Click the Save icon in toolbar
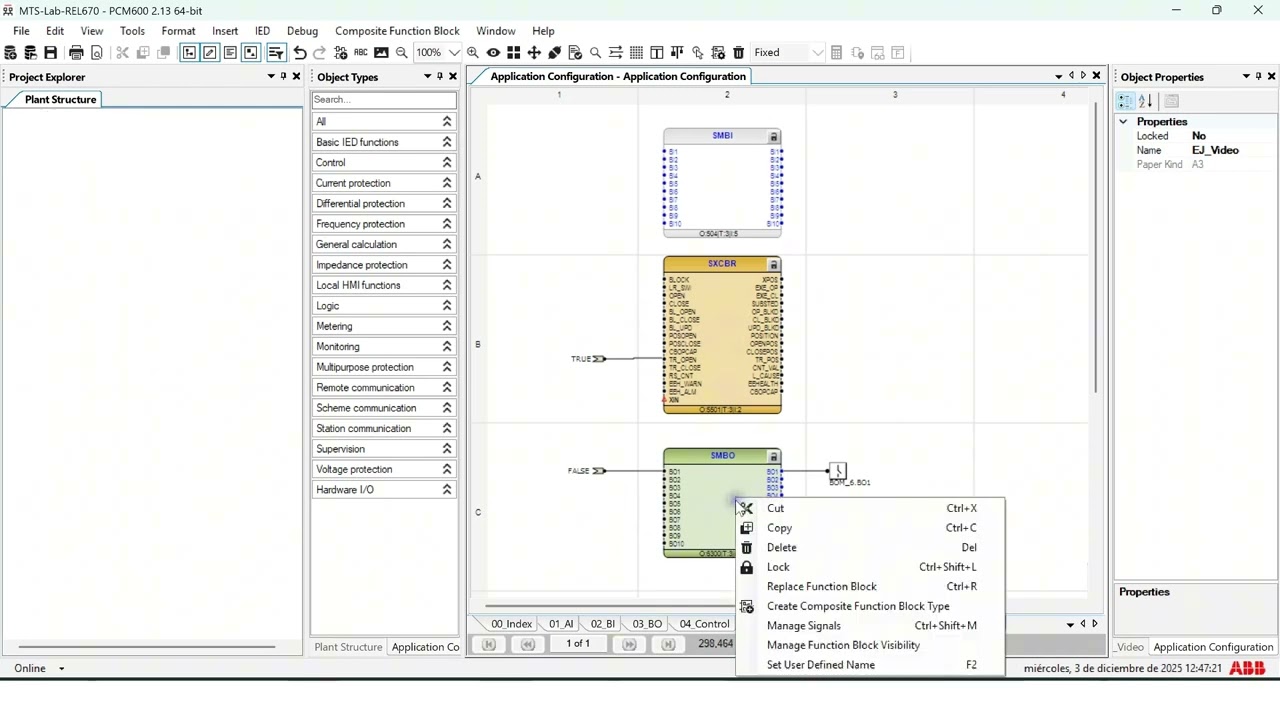 (51, 53)
